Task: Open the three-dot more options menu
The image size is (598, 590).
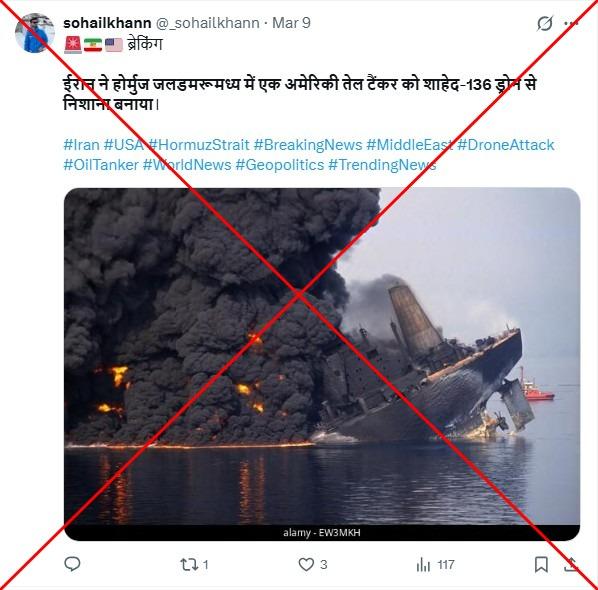Action: [x=571, y=23]
